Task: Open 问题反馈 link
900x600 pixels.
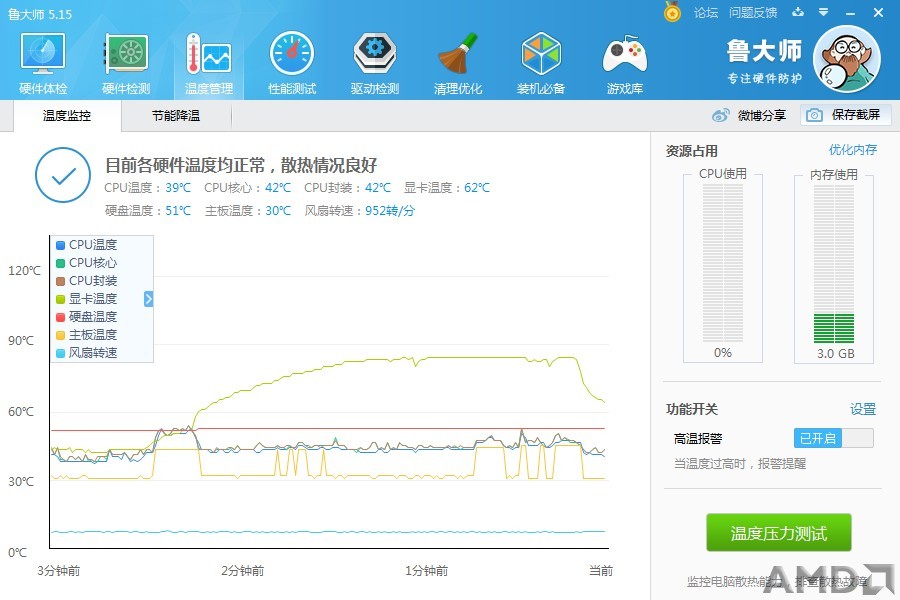Action: click(753, 13)
